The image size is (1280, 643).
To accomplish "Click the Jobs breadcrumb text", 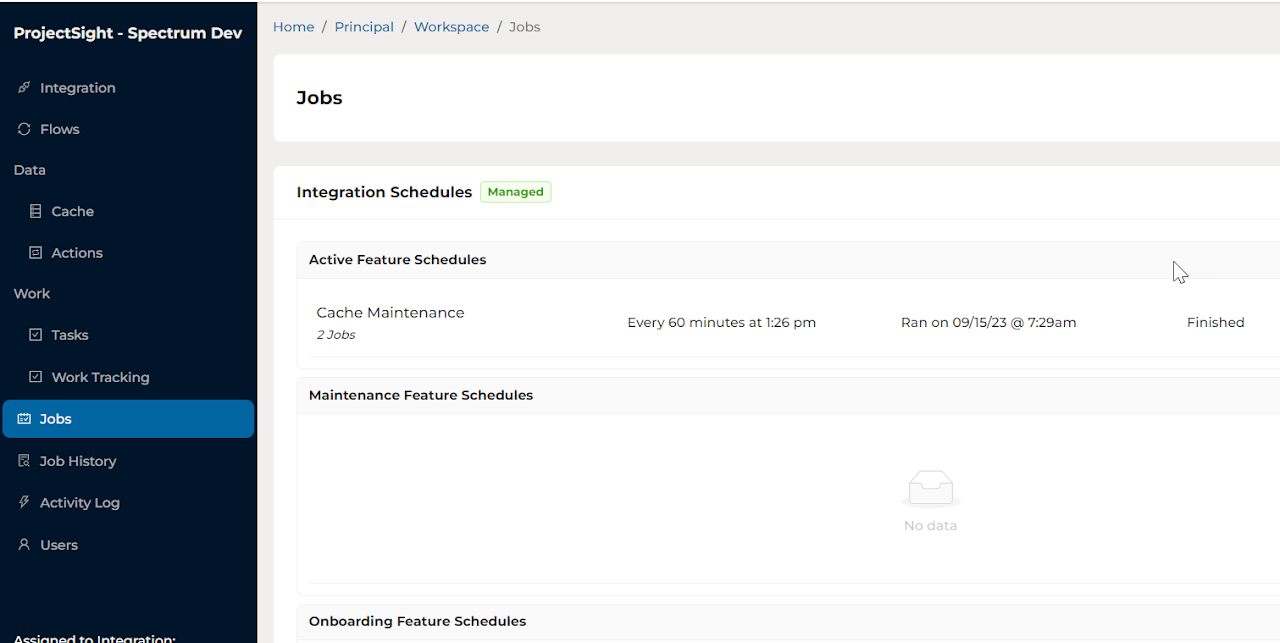I will click(x=525, y=27).
